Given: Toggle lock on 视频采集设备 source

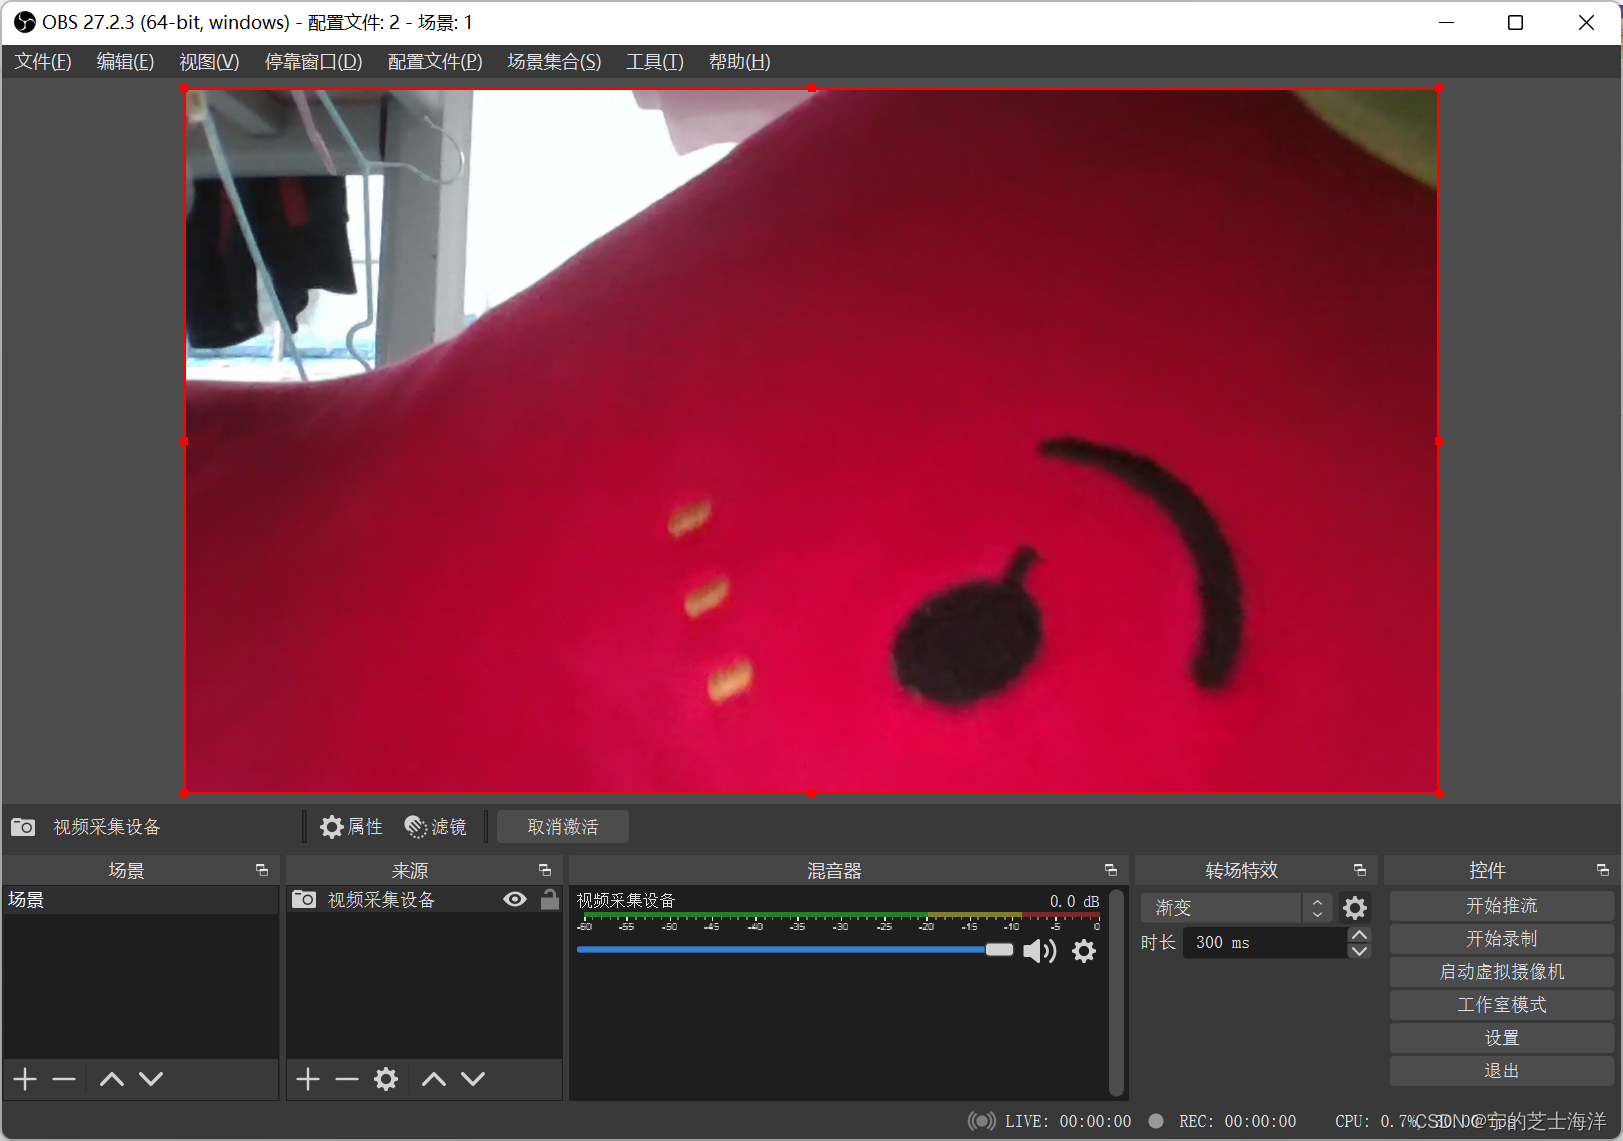Looking at the screenshot, I should 550,899.
